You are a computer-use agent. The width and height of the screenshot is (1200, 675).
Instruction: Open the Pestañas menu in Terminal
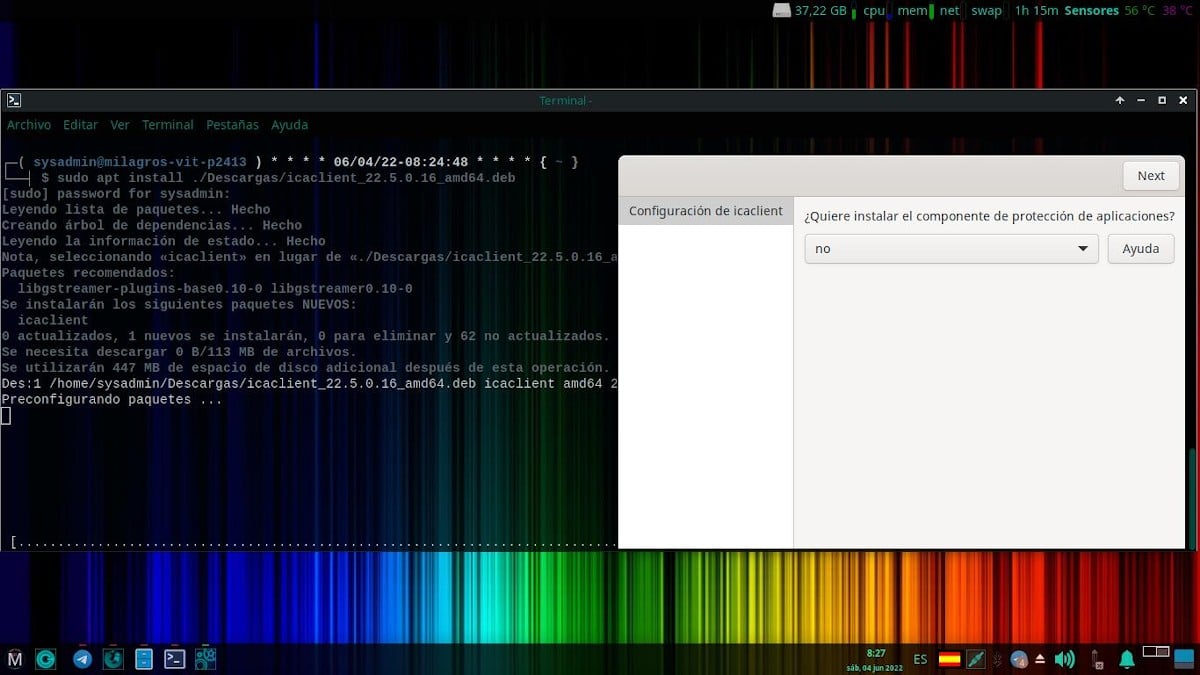pos(232,124)
